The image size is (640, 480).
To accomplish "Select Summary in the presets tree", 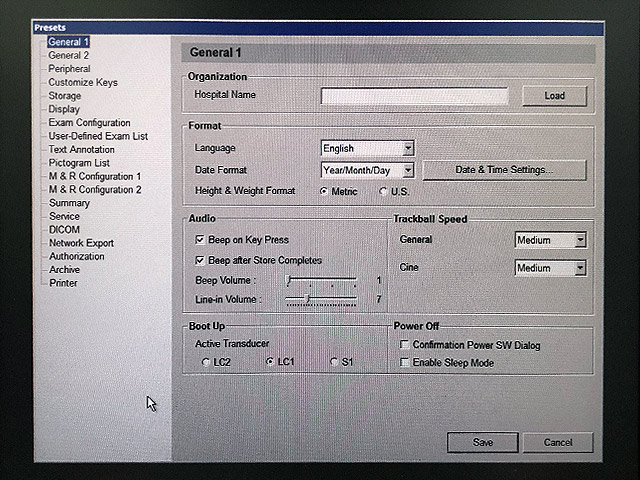I will click(x=69, y=203).
